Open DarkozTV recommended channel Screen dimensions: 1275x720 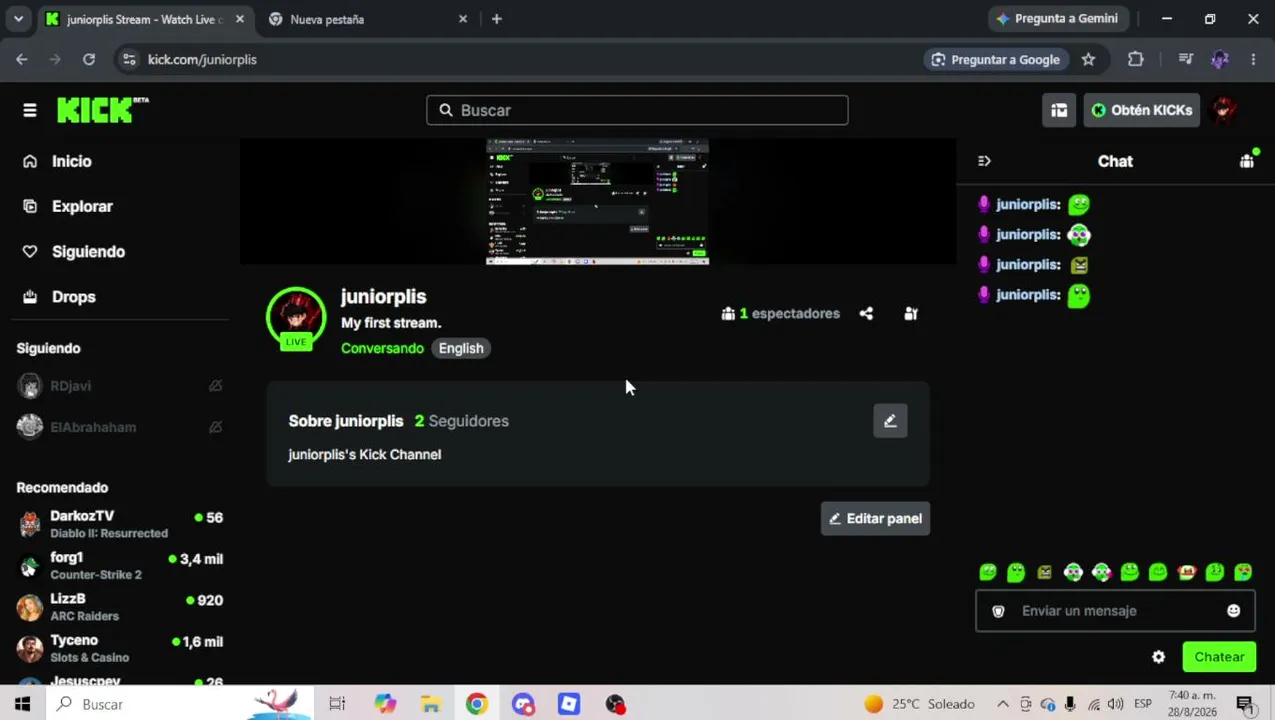121,524
